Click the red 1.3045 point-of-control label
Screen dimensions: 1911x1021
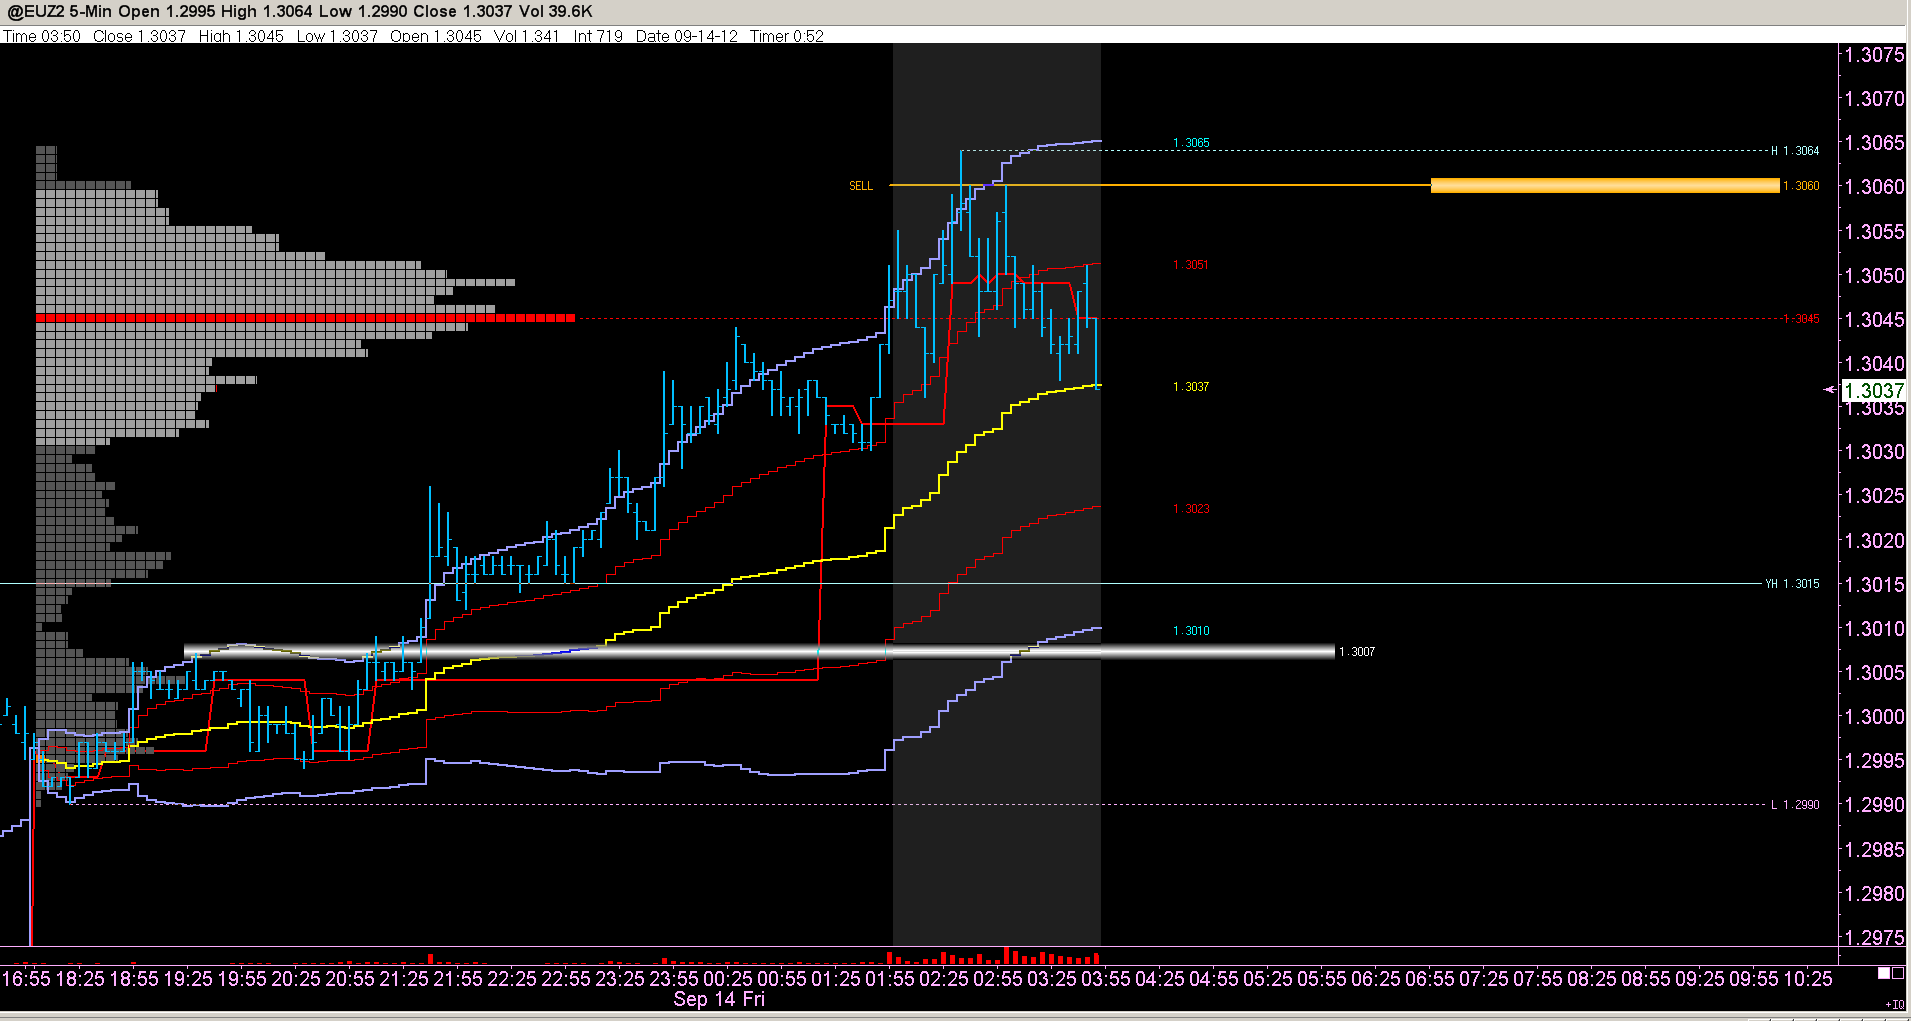1802,319
